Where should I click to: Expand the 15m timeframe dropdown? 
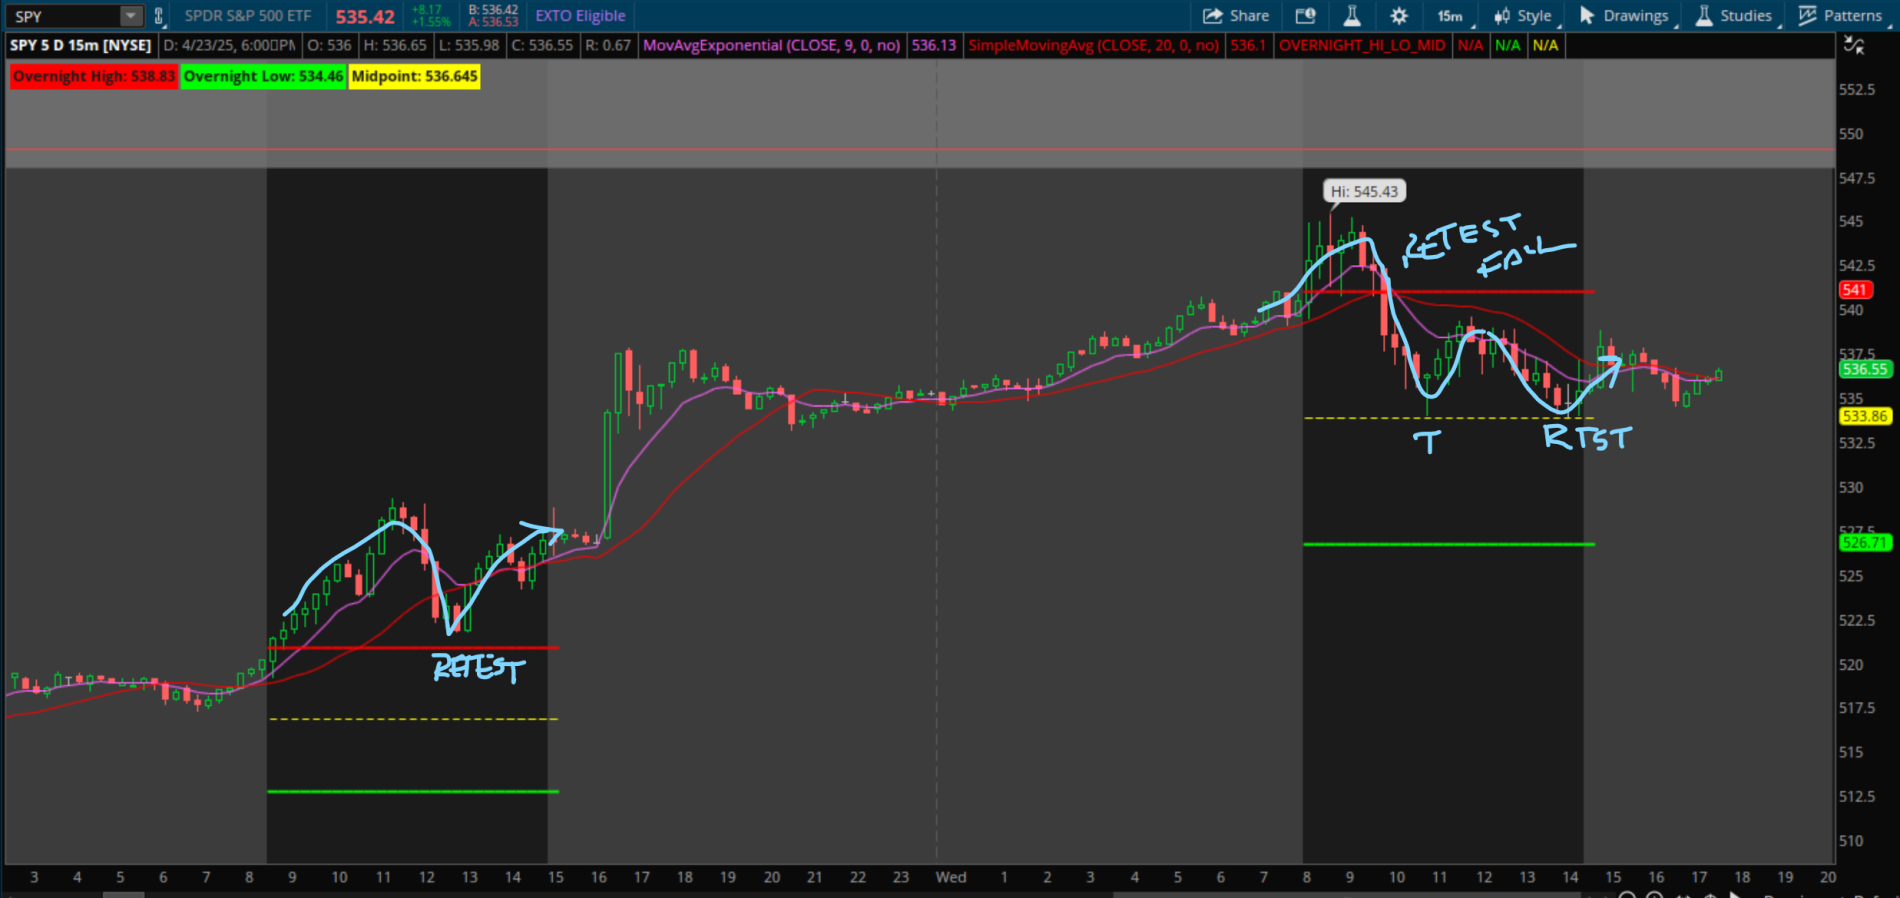[x=1451, y=16]
